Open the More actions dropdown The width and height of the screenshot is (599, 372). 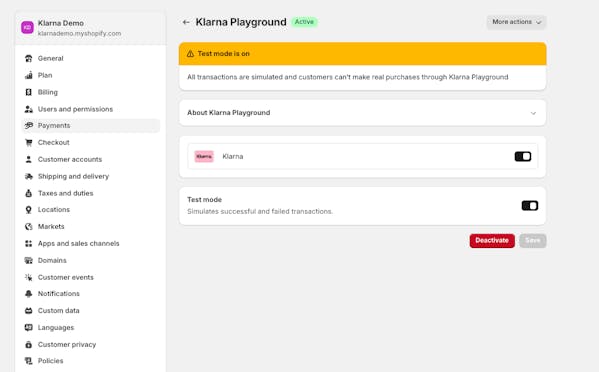pos(516,22)
